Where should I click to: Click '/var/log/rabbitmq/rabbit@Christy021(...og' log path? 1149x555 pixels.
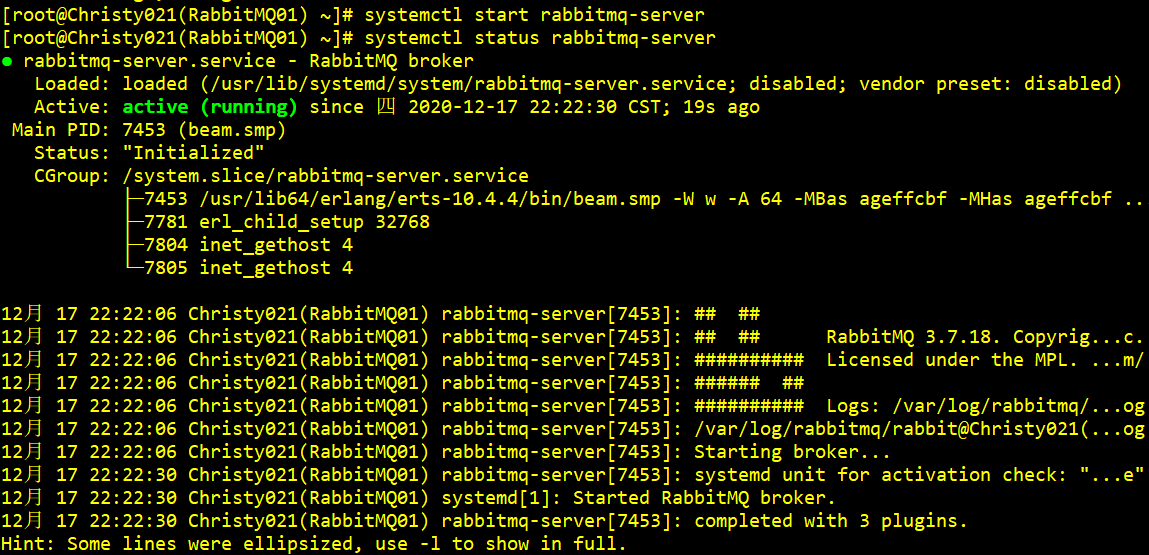pyautogui.click(x=919, y=429)
